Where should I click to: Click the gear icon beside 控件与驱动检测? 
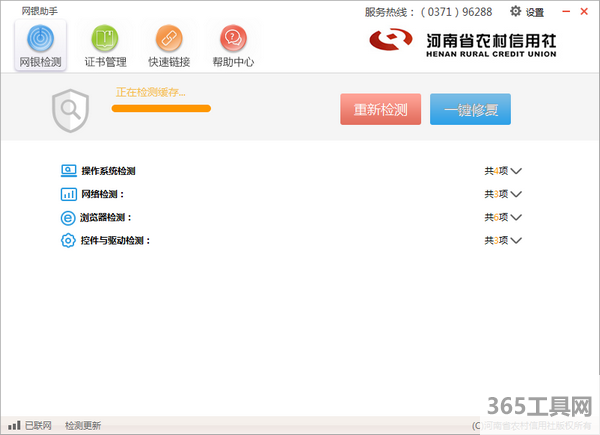click(68, 240)
